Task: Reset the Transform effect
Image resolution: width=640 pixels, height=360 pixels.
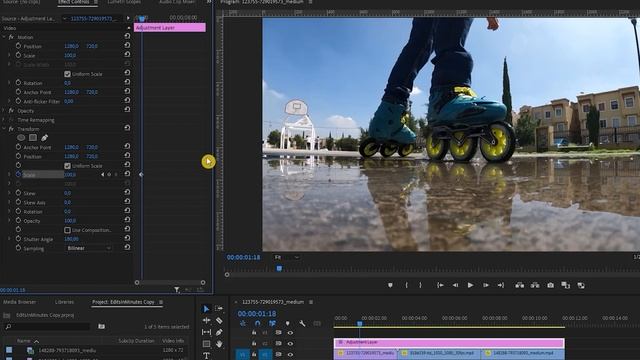Action: (x=127, y=128)
